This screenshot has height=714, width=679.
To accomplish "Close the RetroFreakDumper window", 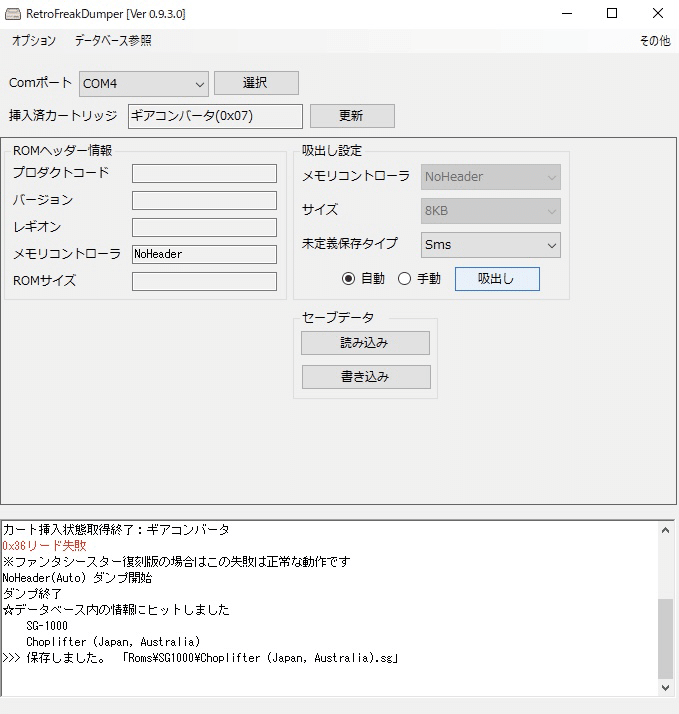I will point(658,14).
